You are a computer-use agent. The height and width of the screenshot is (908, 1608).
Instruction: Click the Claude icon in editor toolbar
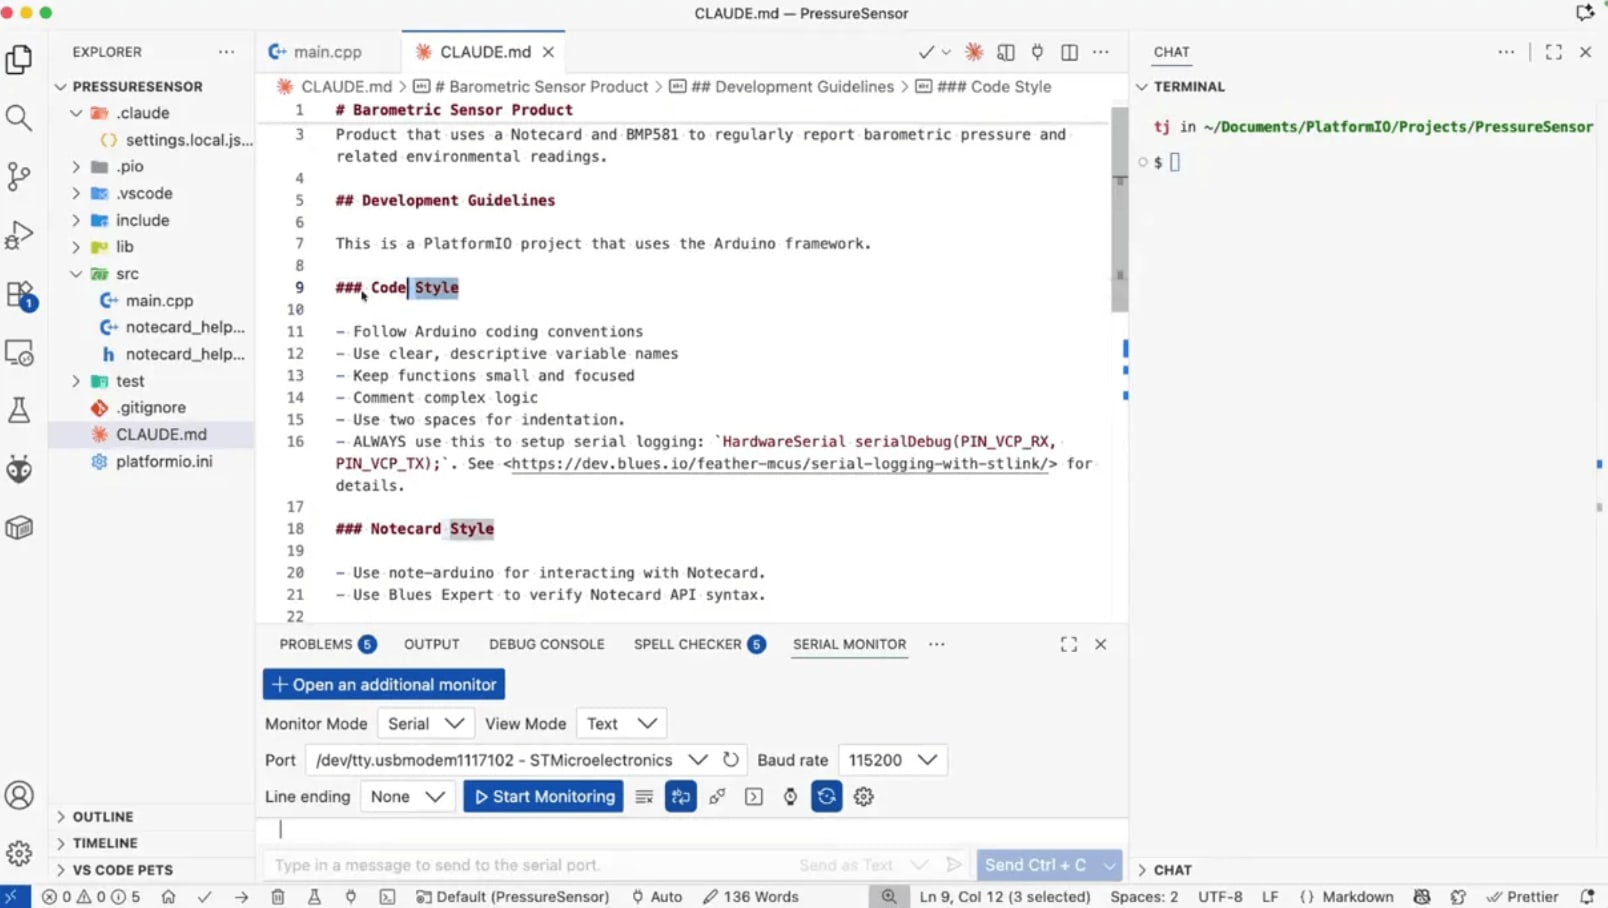pos(973,52)
